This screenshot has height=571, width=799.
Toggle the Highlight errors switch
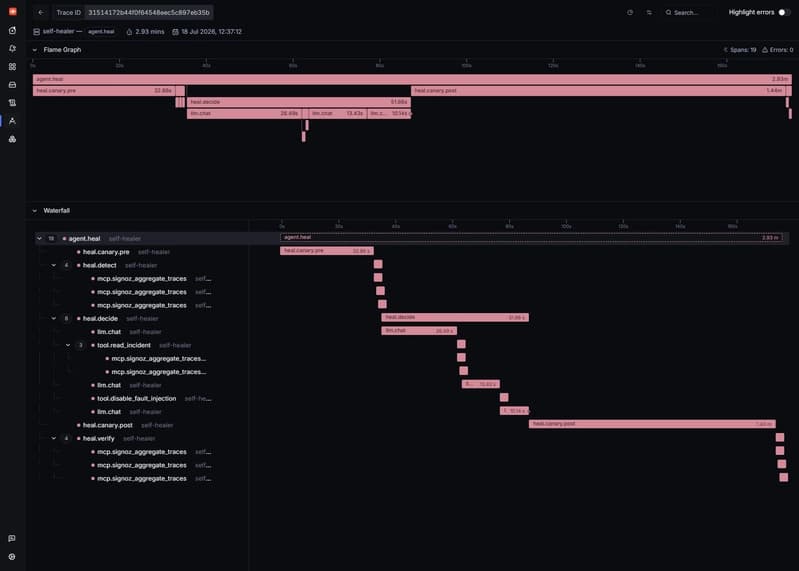point(784,12)
